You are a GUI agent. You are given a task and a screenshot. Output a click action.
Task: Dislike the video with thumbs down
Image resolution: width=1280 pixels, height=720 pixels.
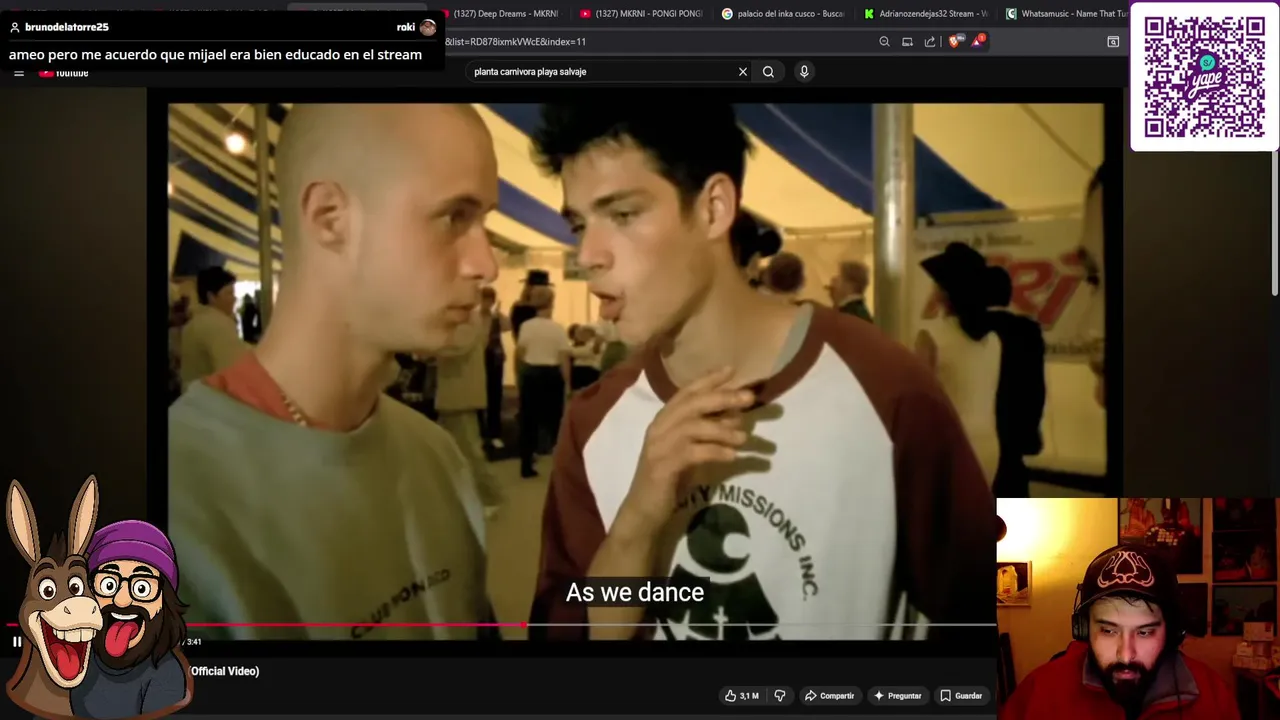pos(780,696)
